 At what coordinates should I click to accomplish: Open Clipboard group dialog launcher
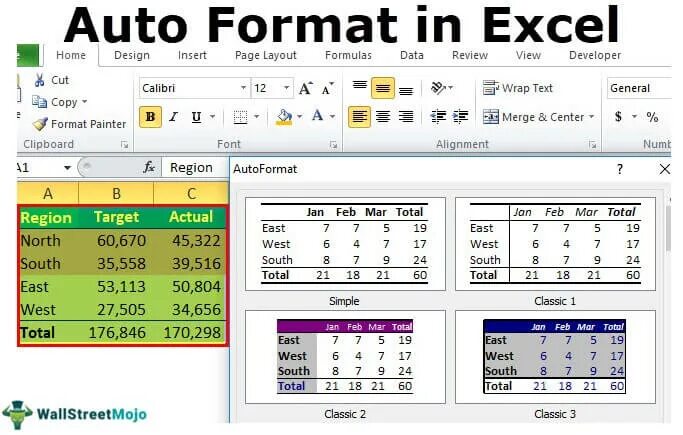125,145
